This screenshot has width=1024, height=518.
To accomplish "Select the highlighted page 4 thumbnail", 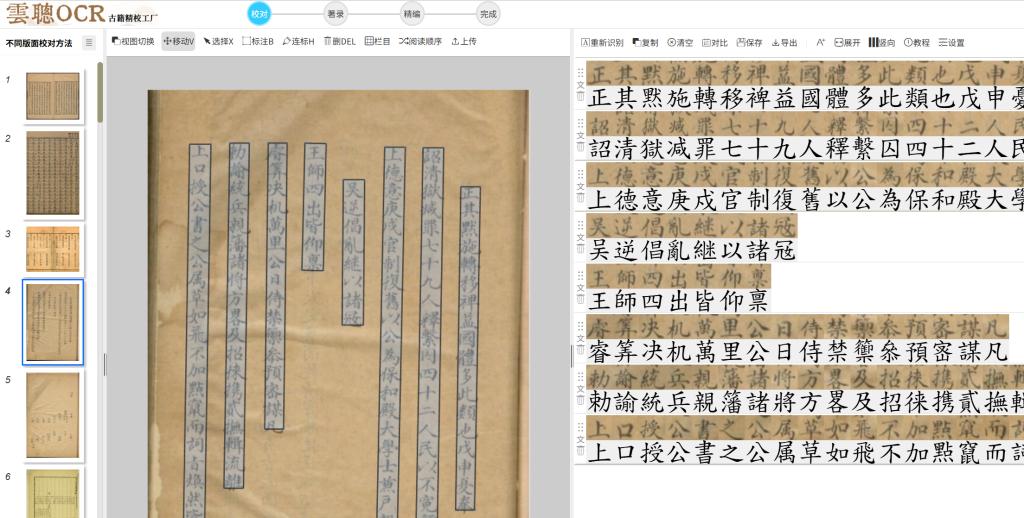I will point(53,322).
